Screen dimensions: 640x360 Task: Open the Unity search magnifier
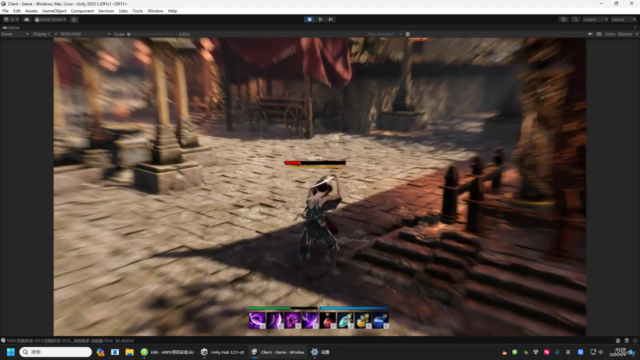pos(575,19)
